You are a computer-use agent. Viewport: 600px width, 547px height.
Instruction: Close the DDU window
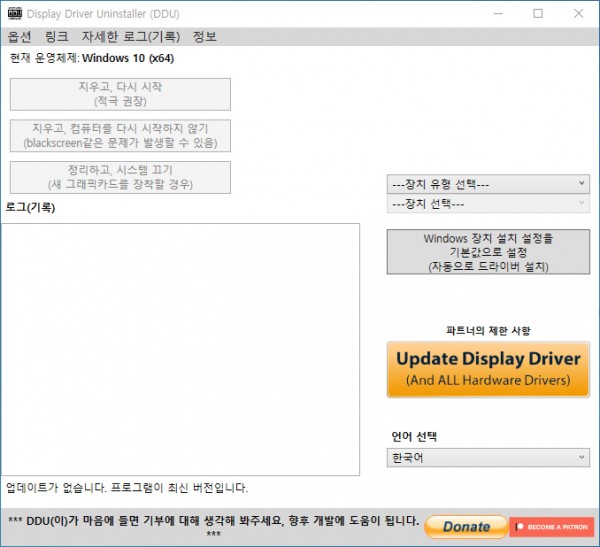pos(579,13)
